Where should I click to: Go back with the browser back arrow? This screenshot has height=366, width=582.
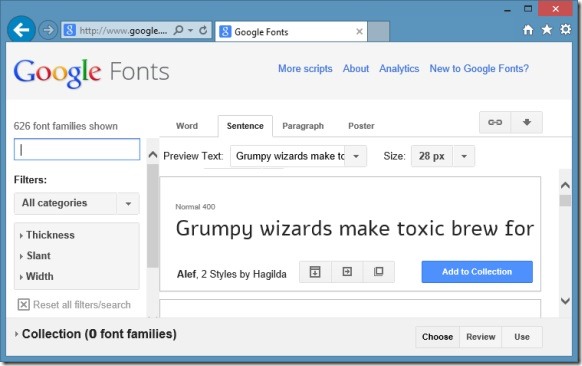[21, 30]
